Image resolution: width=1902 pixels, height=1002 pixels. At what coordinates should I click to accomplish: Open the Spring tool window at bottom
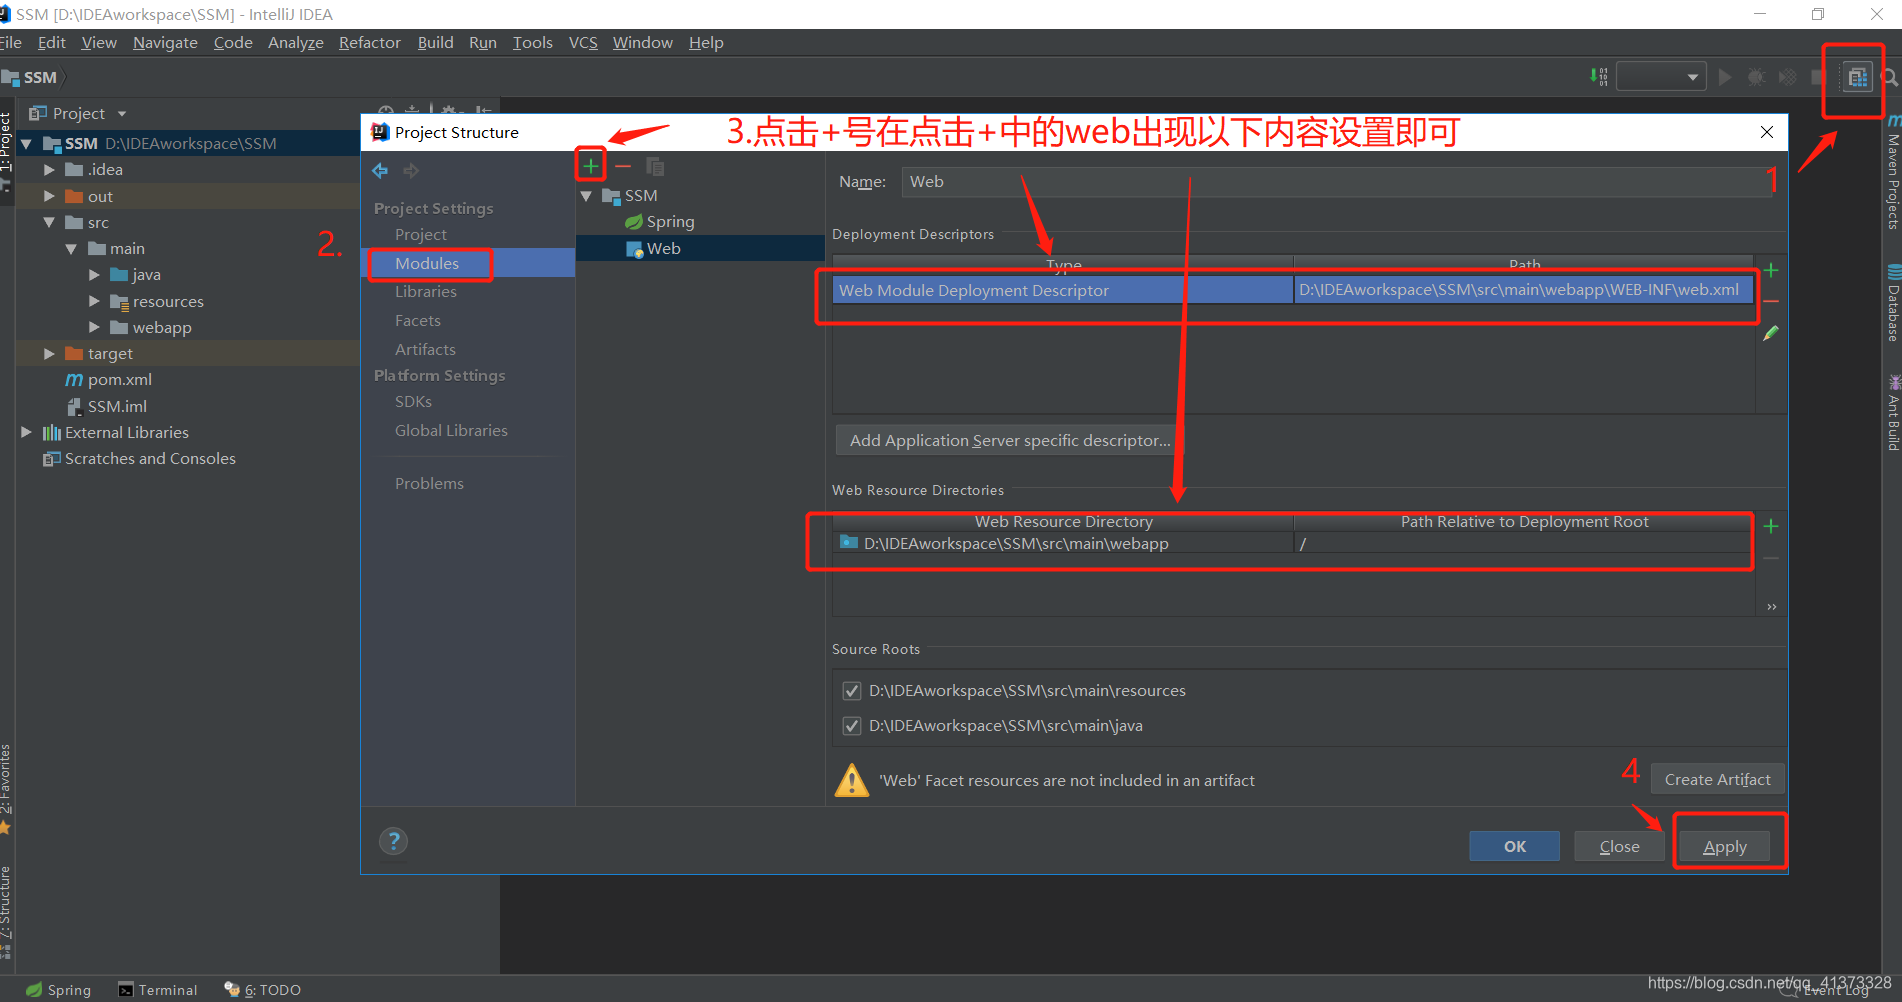coord(58,990)
